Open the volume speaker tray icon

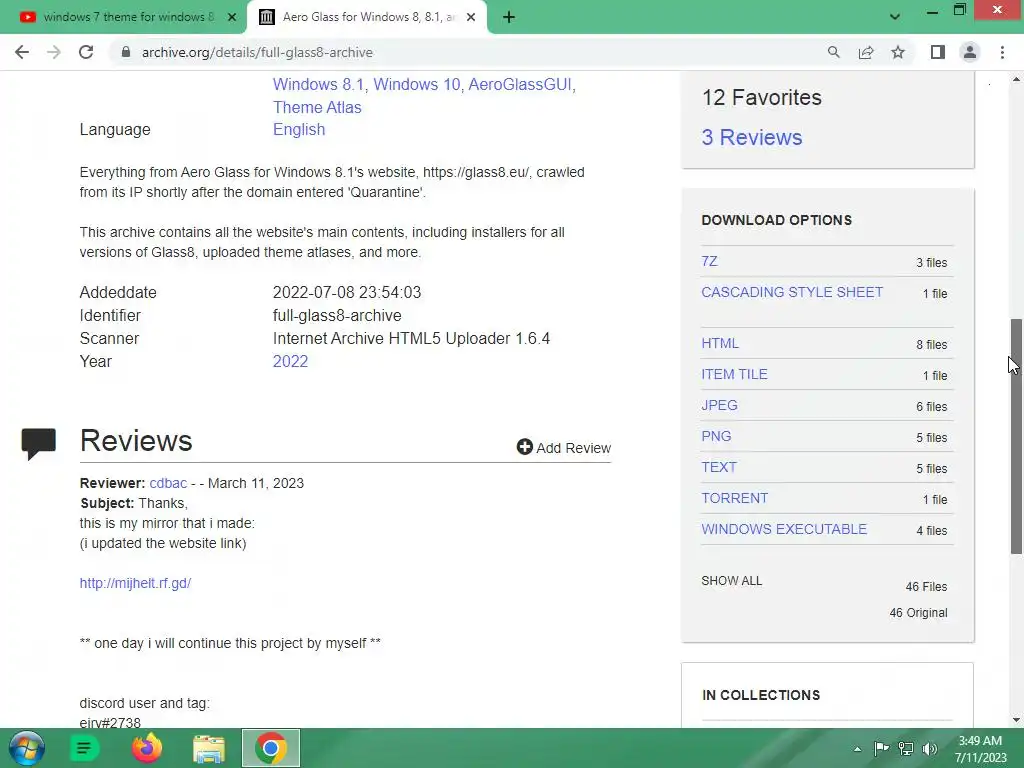930,748
